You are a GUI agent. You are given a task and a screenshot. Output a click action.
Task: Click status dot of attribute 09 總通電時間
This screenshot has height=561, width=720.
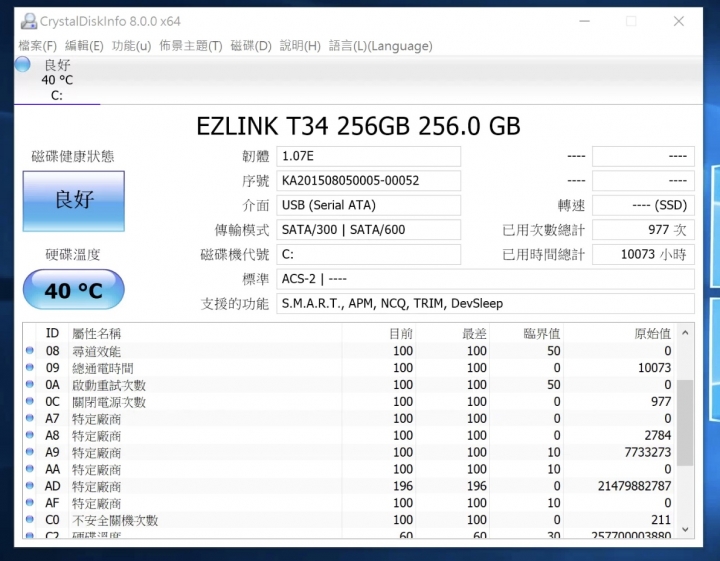(x=30, y=368)
